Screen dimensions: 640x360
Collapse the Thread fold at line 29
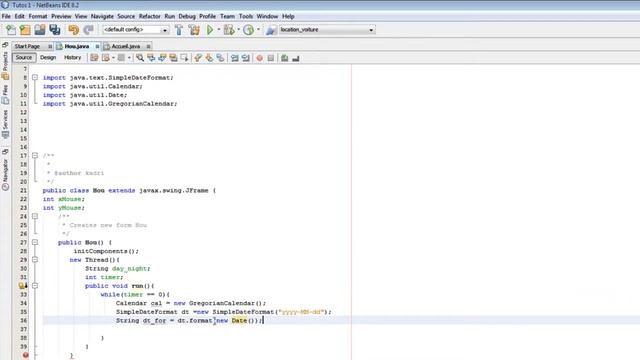pyautogui.click(x=35, y=260)
